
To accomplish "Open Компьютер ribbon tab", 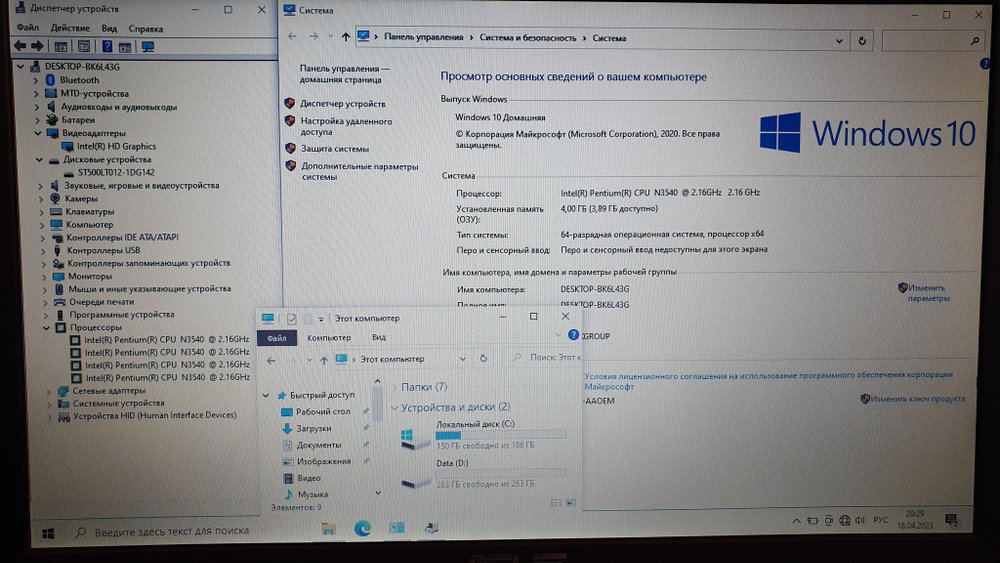I will coord(329,337).
